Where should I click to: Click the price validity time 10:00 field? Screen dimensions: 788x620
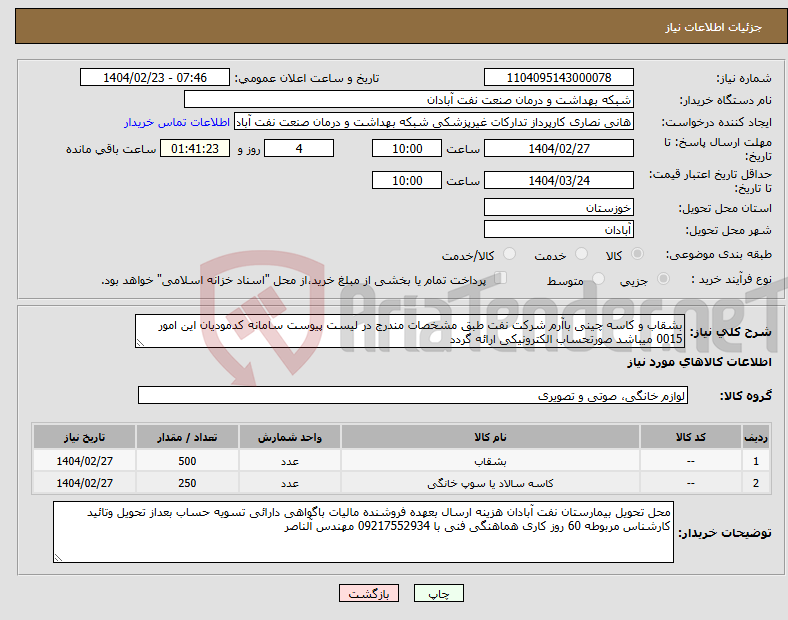point(407,180)
